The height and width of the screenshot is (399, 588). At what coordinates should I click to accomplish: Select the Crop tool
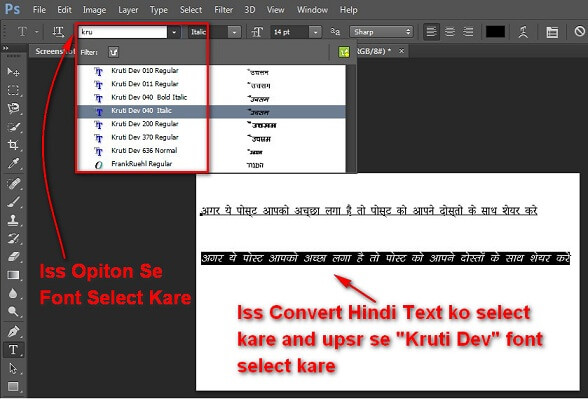click(13, 145)
